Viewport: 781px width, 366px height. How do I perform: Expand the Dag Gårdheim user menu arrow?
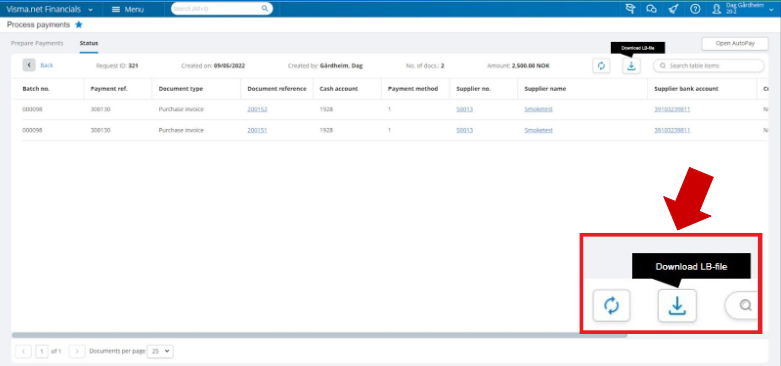click(x=772, y=9)
